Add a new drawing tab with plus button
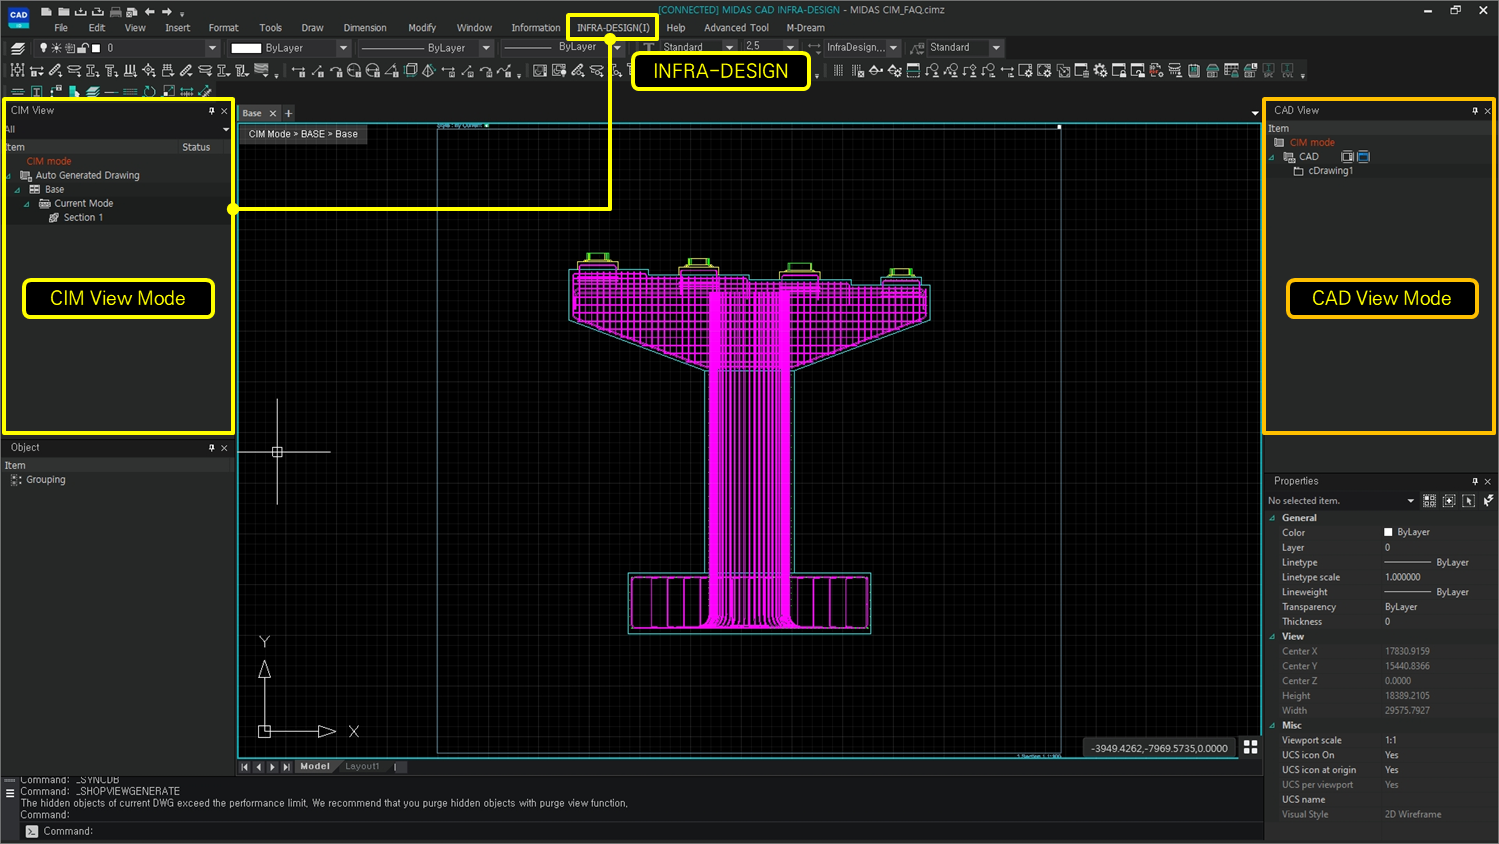Image resolution: width=1499 pixels, height=844 pixels. point(289,113)
